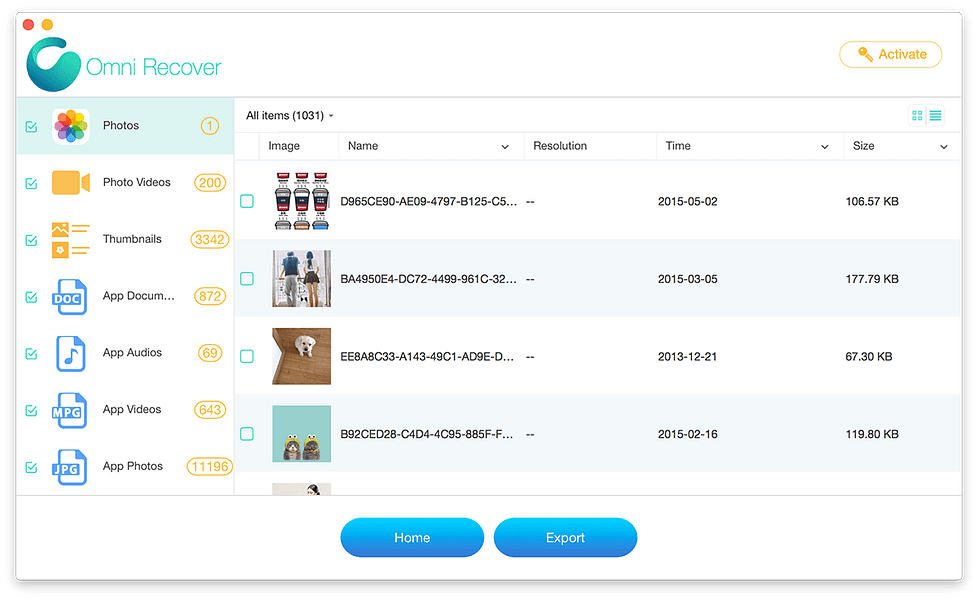Uncheck the Photo Videos category checkbox
This screenshot has width=978, height=600.
(x=31, y=183)
